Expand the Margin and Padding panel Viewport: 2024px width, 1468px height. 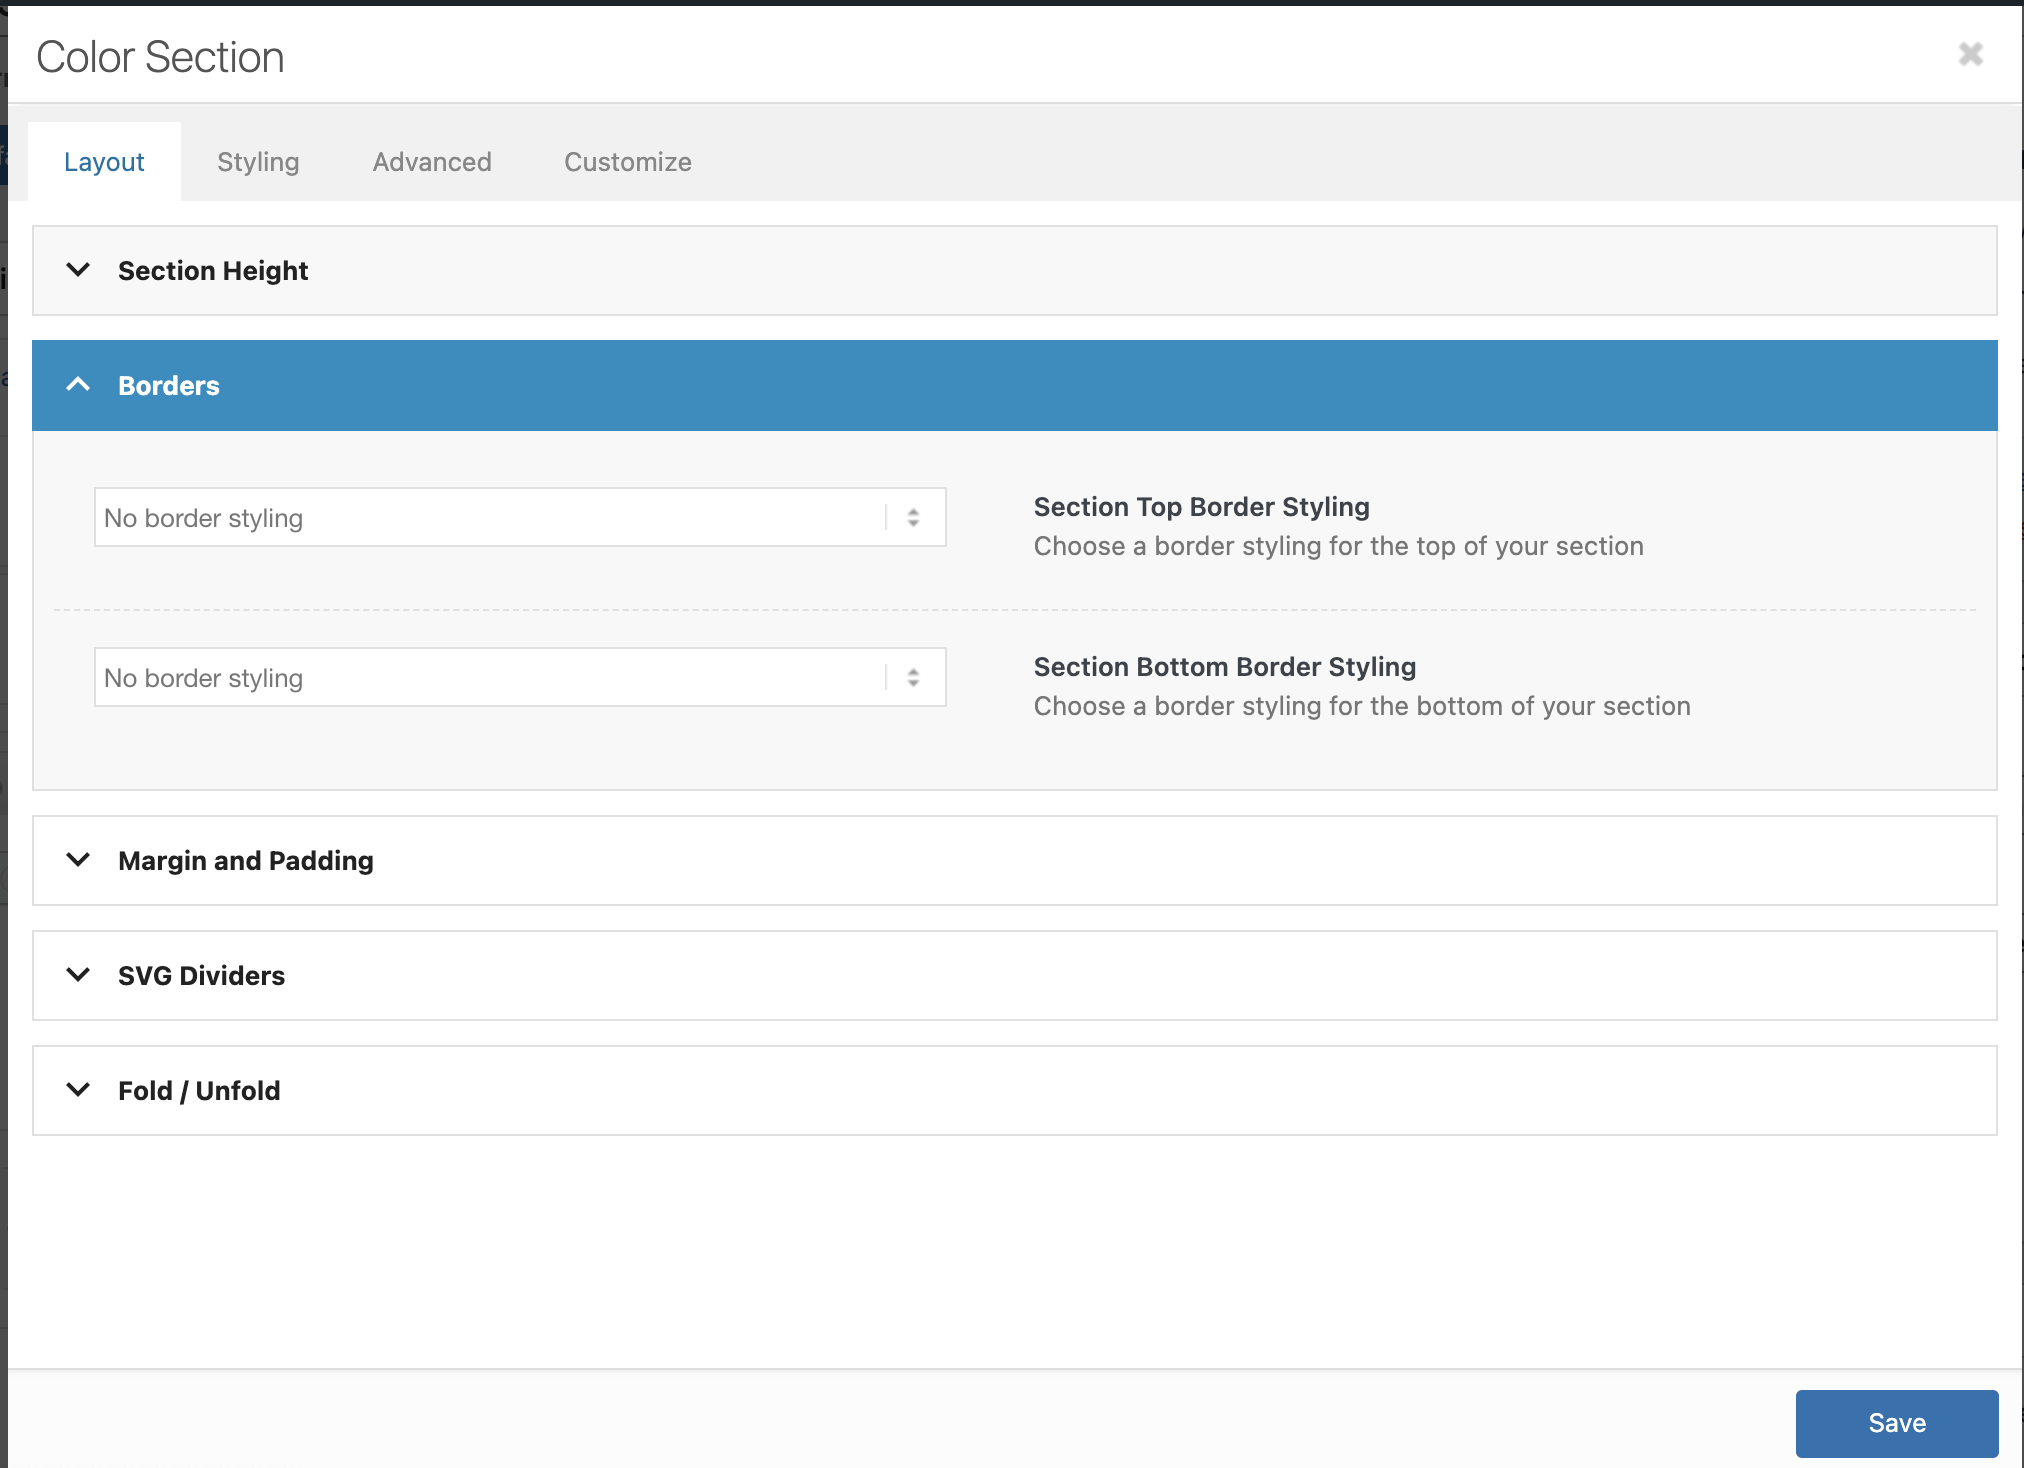246,861
